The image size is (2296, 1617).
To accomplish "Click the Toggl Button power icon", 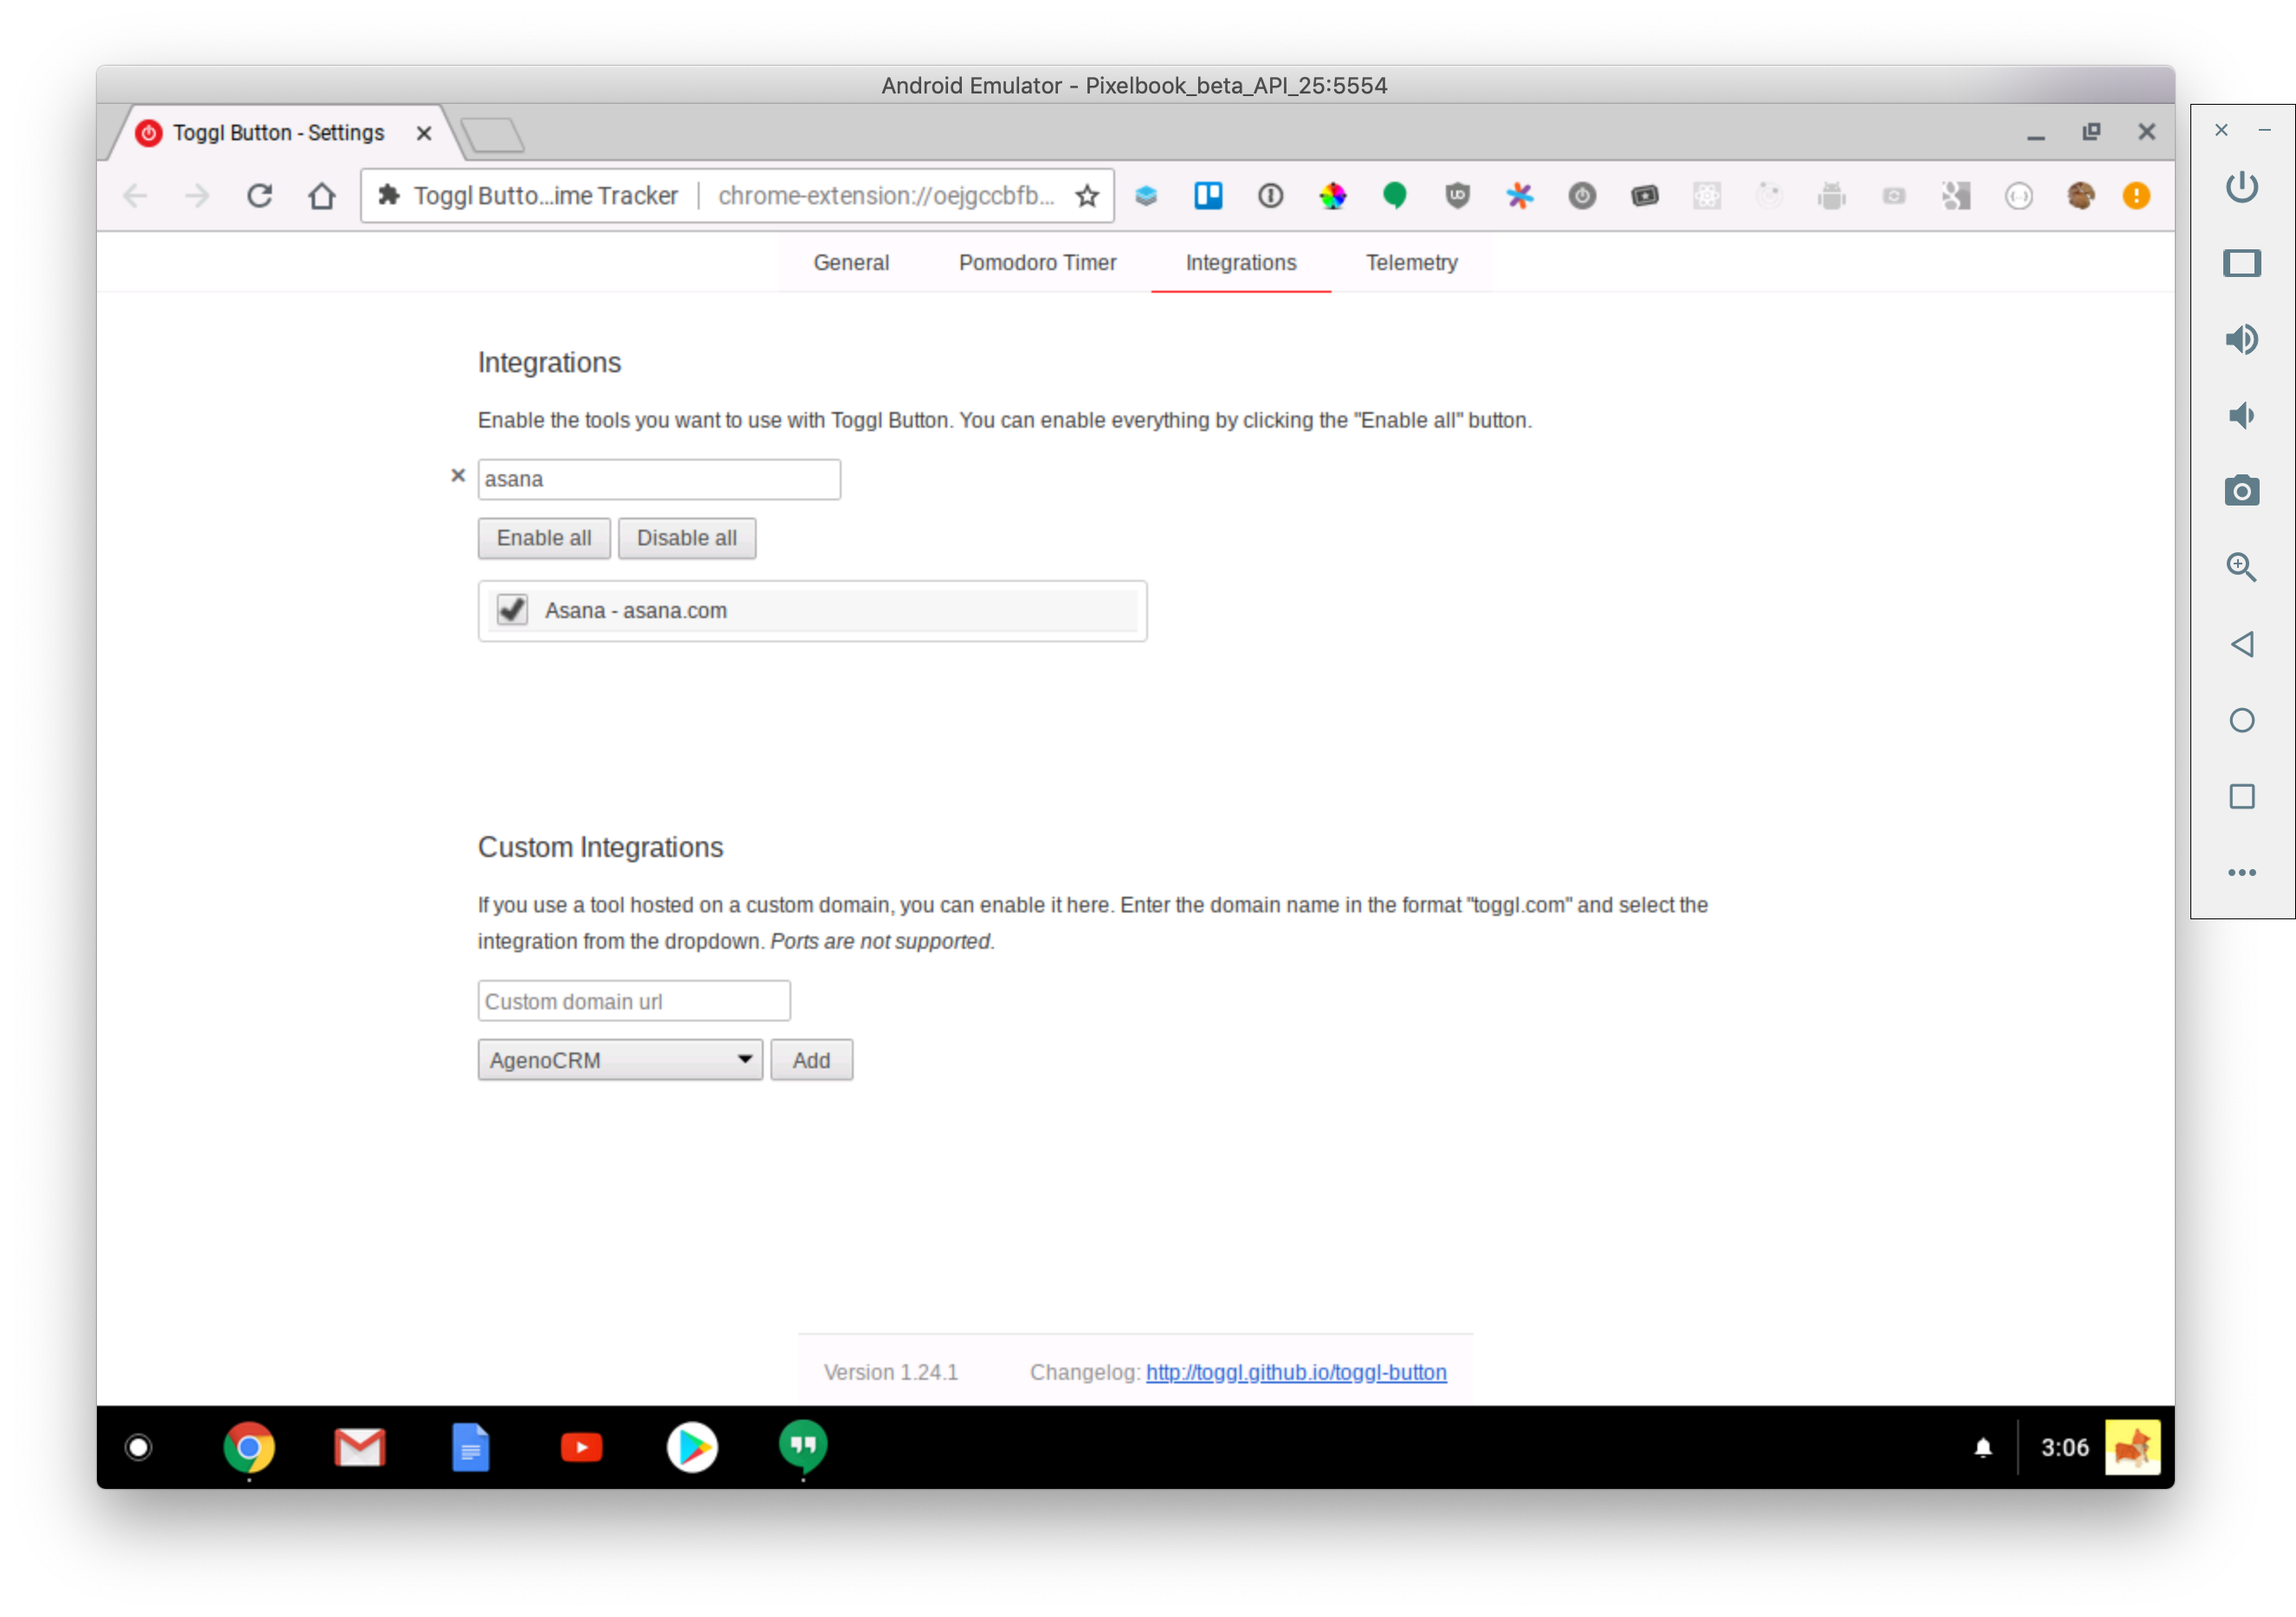I will coord(1582,196).
